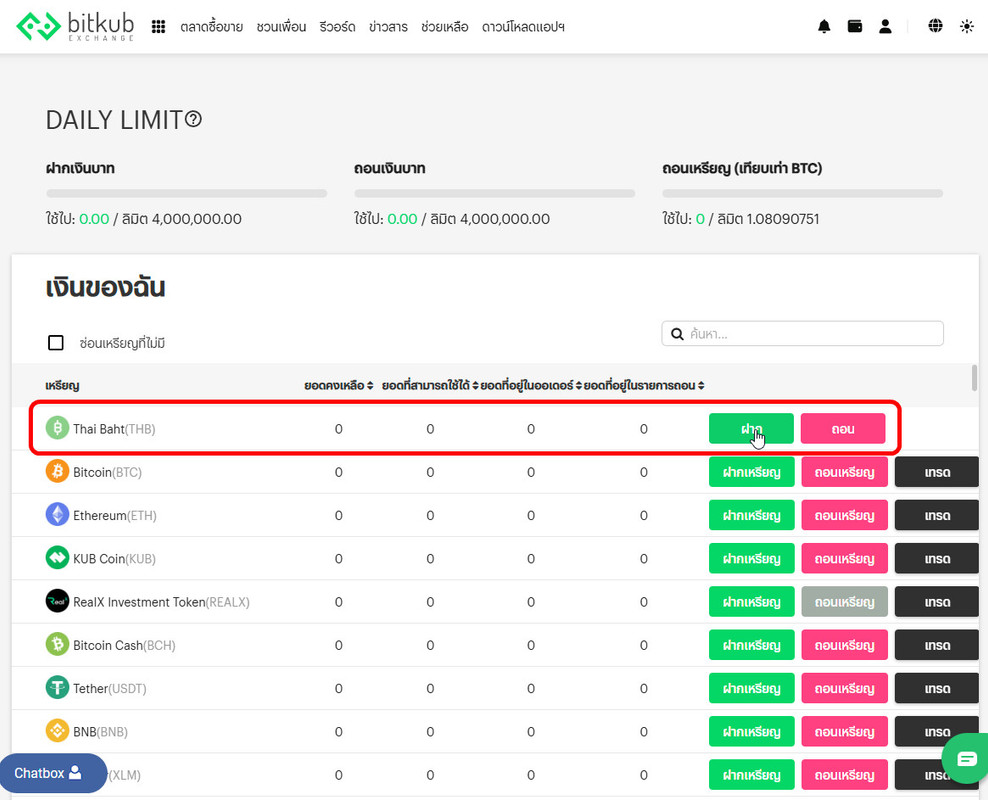Open notifications bell icon

coord(824,26)
